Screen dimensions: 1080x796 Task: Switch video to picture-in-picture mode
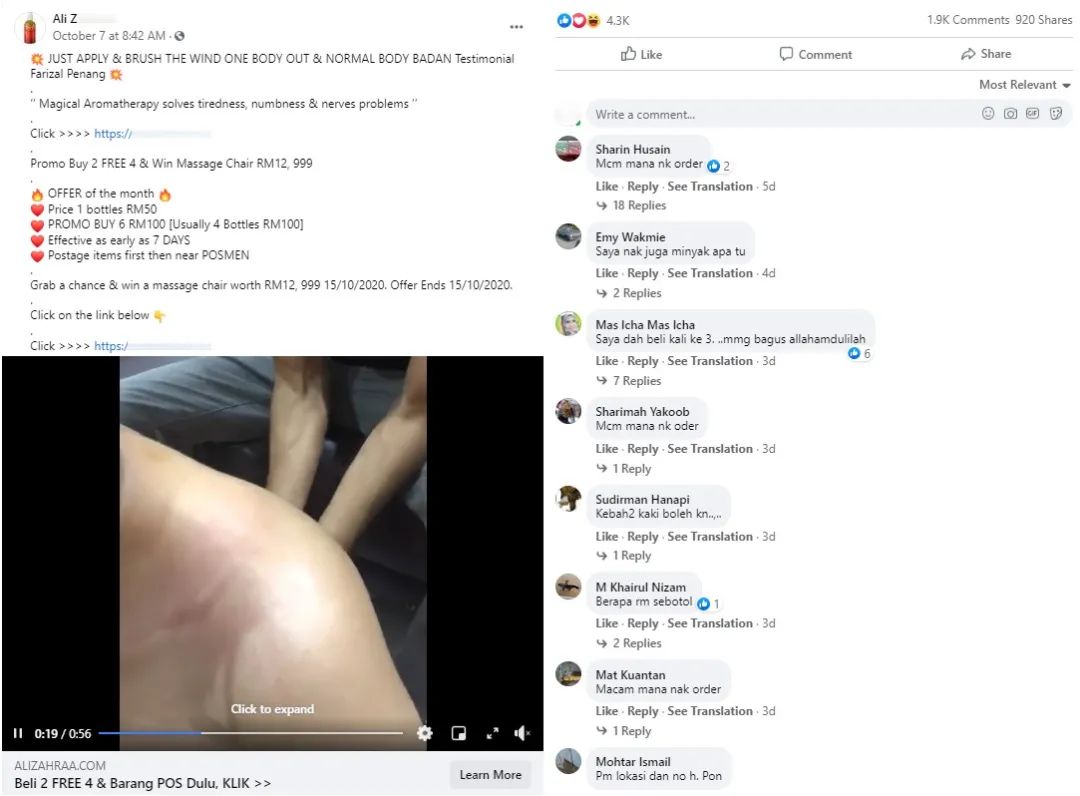[x=459, y=733]
